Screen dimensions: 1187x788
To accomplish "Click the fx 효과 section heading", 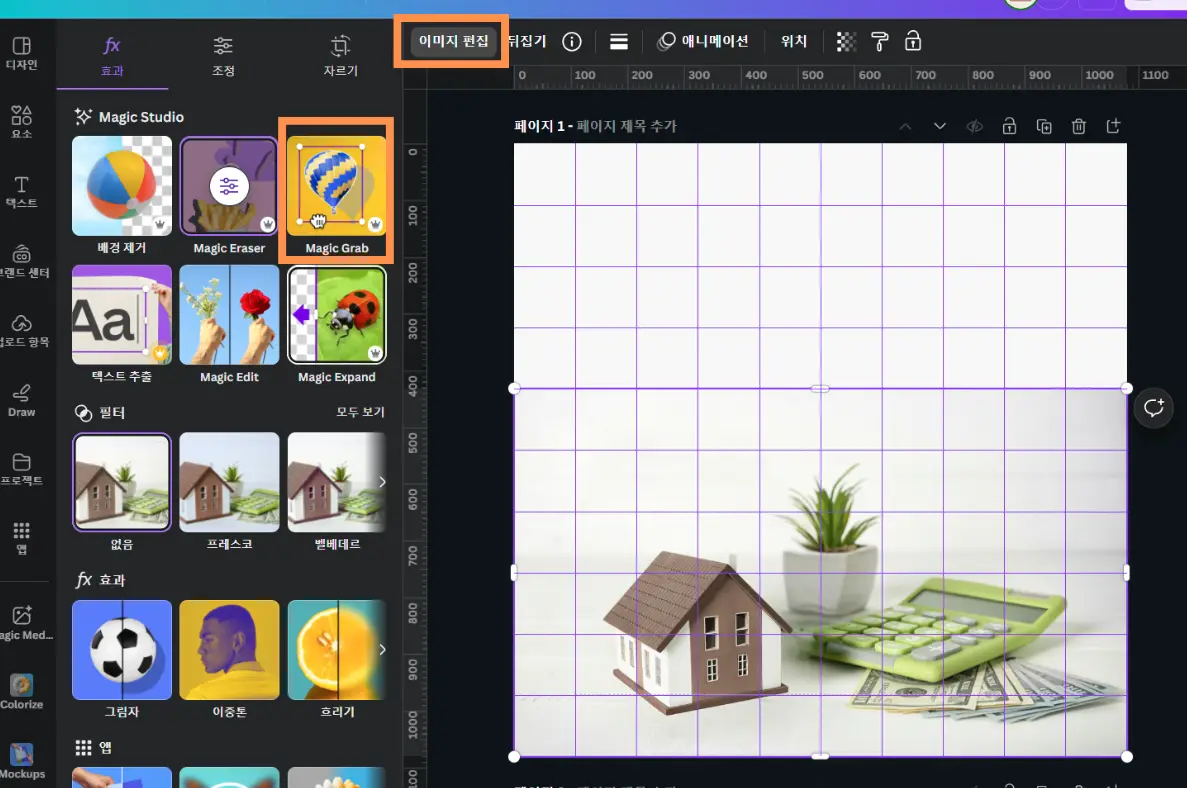I will tap(100, 580).
